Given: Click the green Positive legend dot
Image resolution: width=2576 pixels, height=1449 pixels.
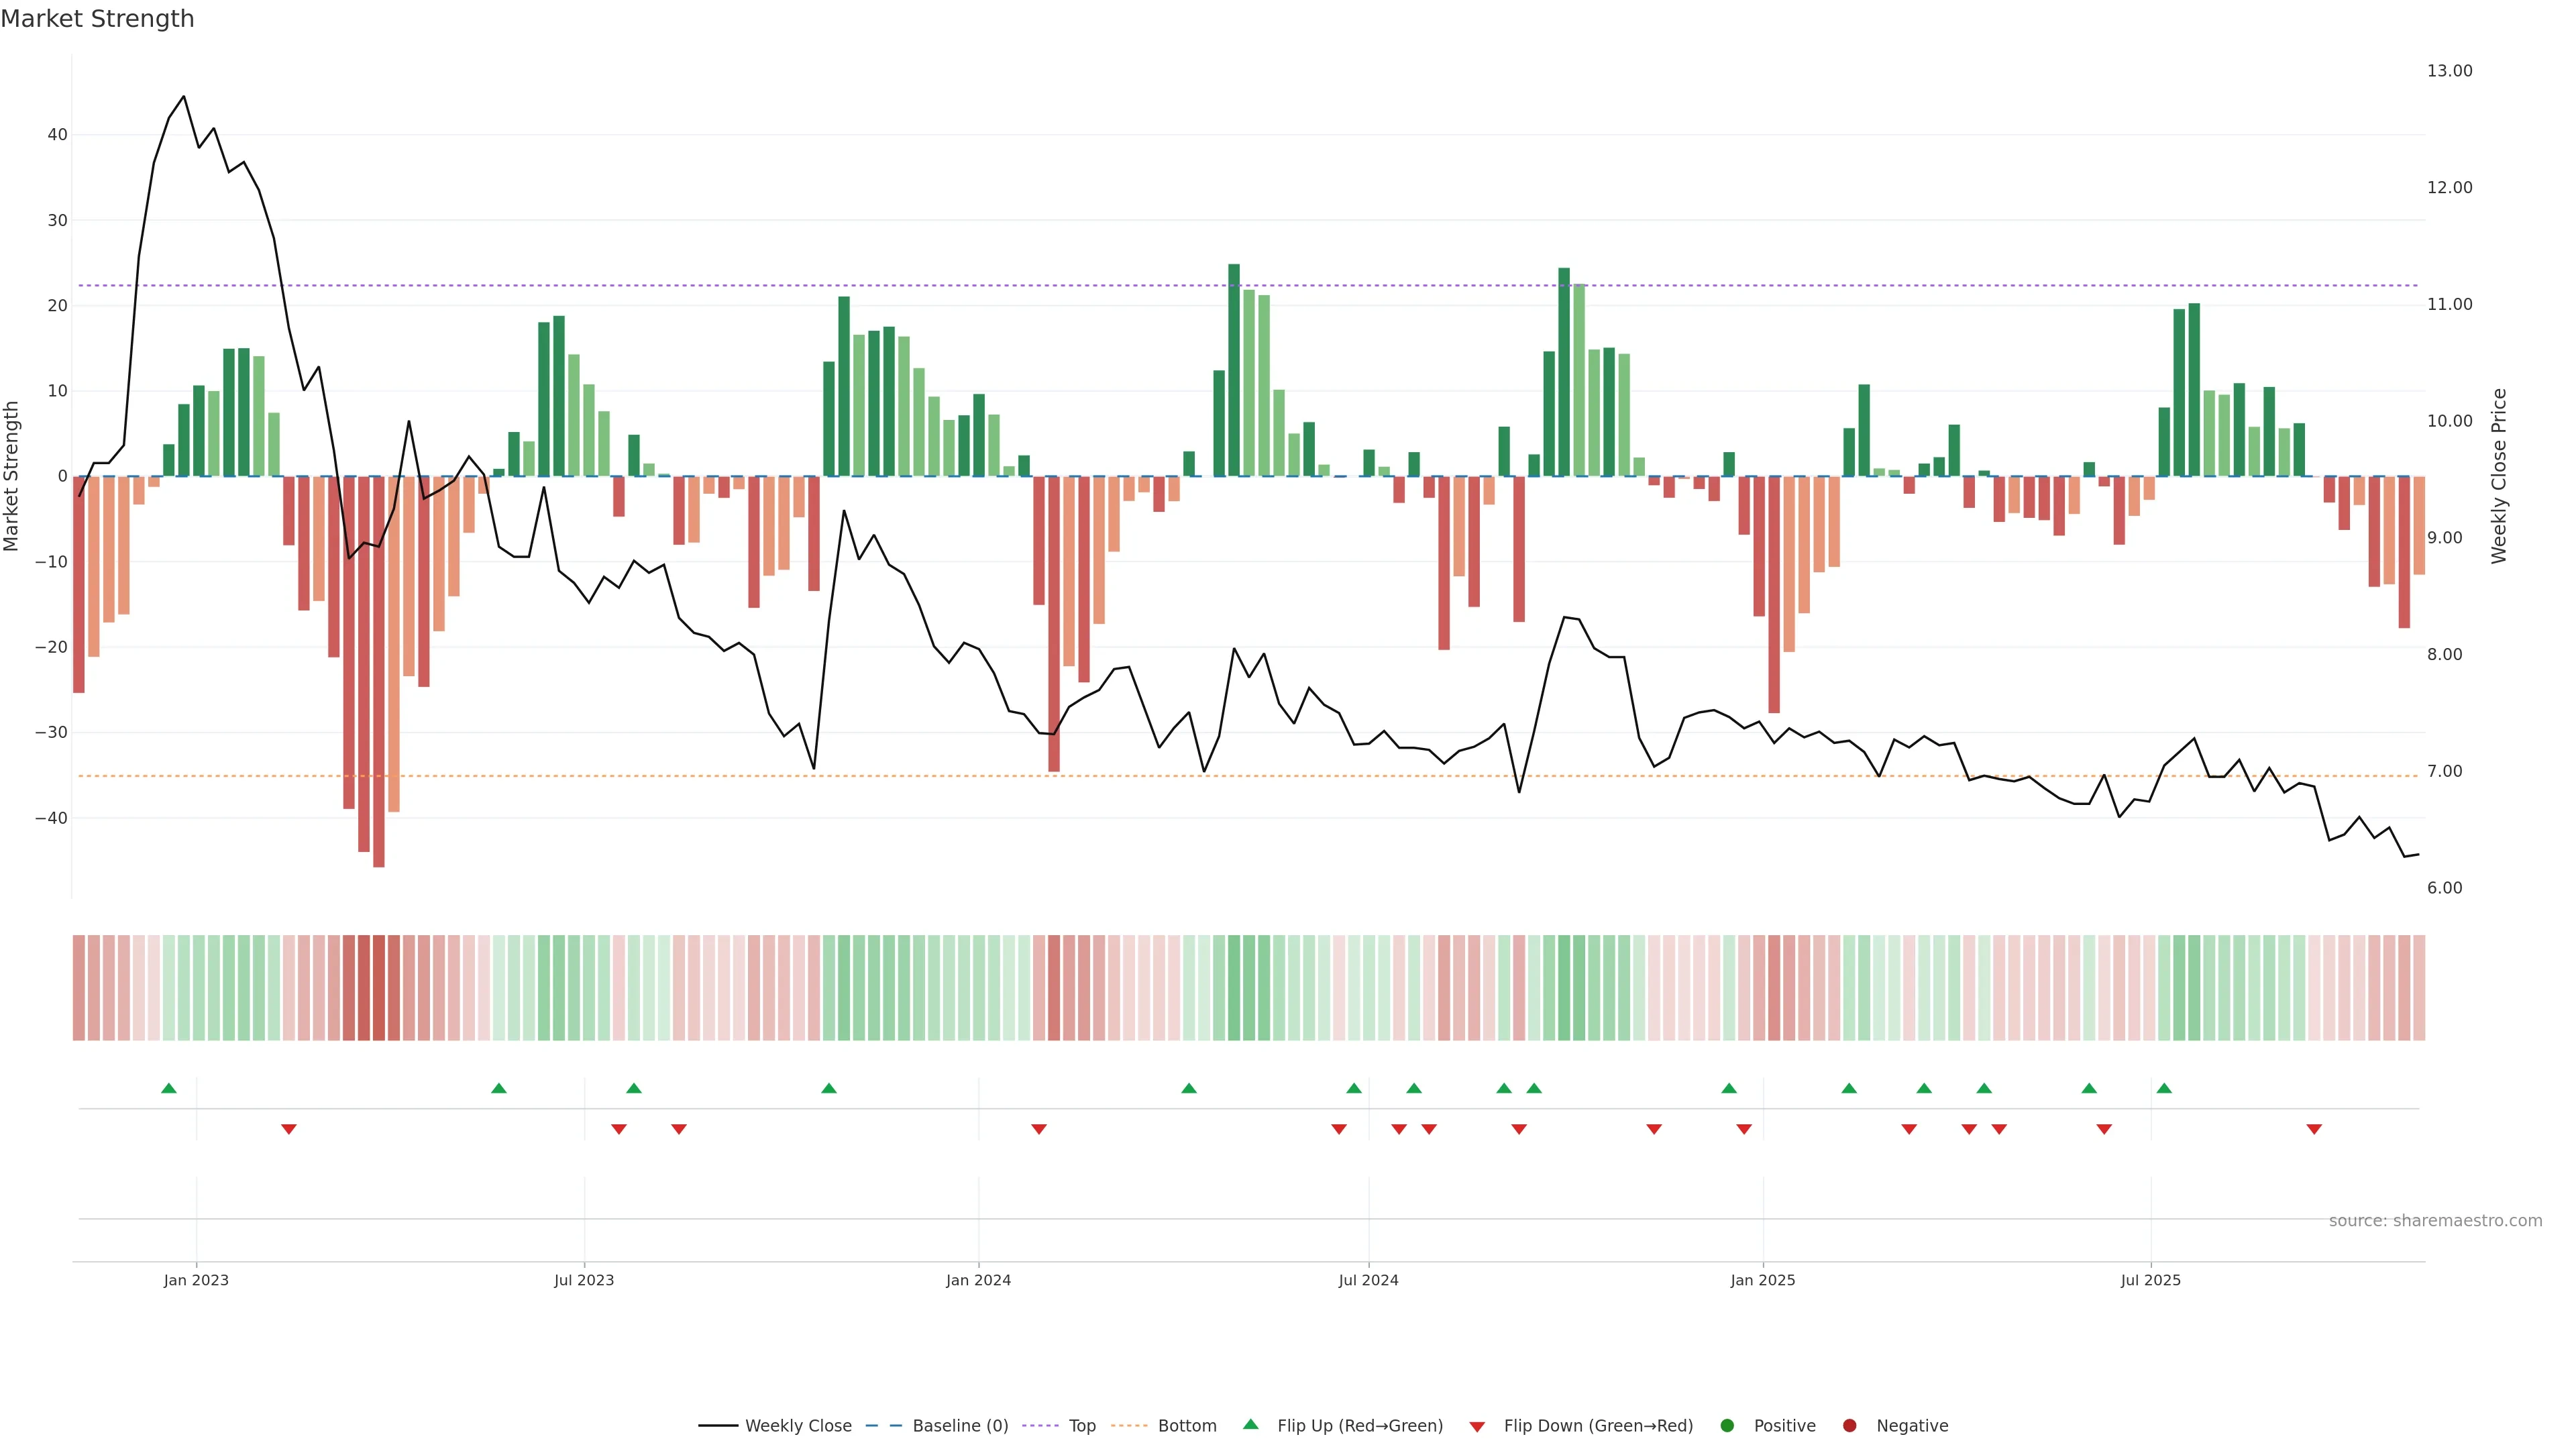Looking at the screenshot, I should tap(1727, 1426).
